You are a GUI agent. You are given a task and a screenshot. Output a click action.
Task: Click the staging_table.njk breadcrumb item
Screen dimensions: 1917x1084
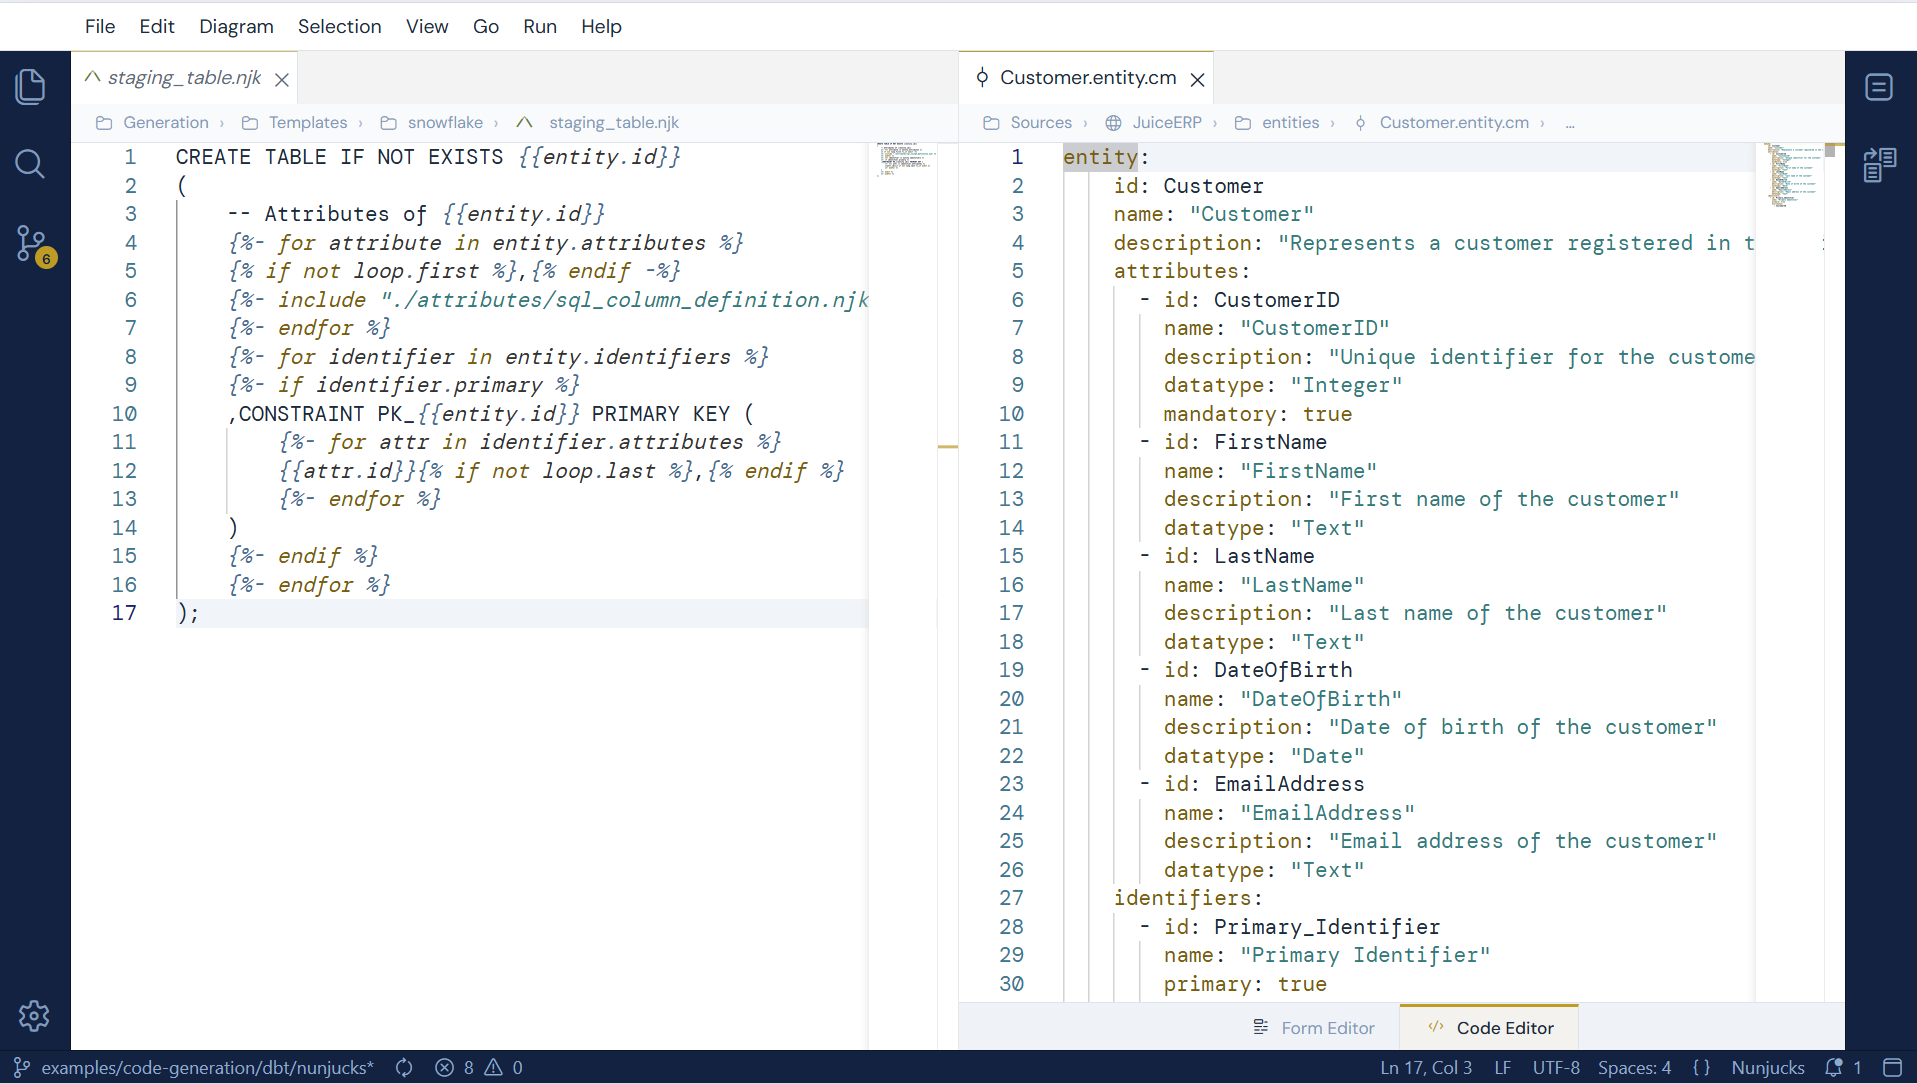pos(598,122)
